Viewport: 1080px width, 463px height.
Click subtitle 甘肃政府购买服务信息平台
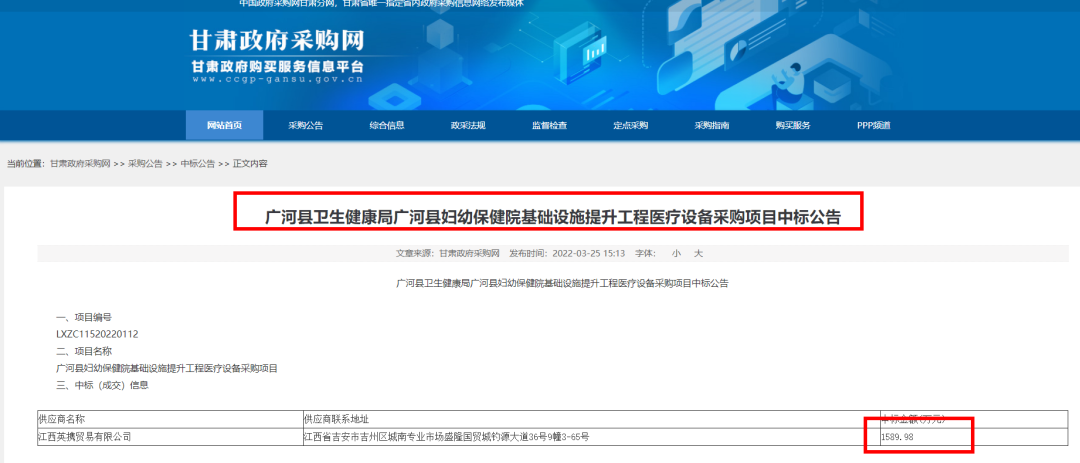278,67
